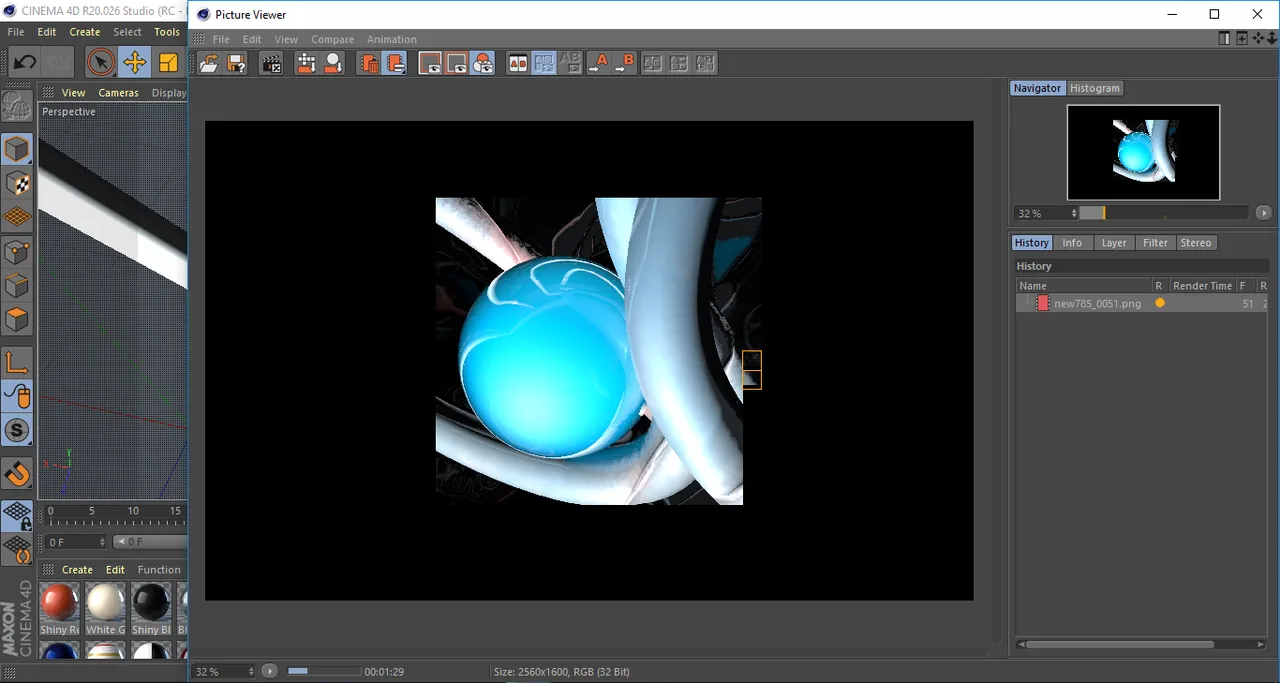This screenshot has height=683, width=1280.
Task: Open the Animation menu
Action: [392, 39]
